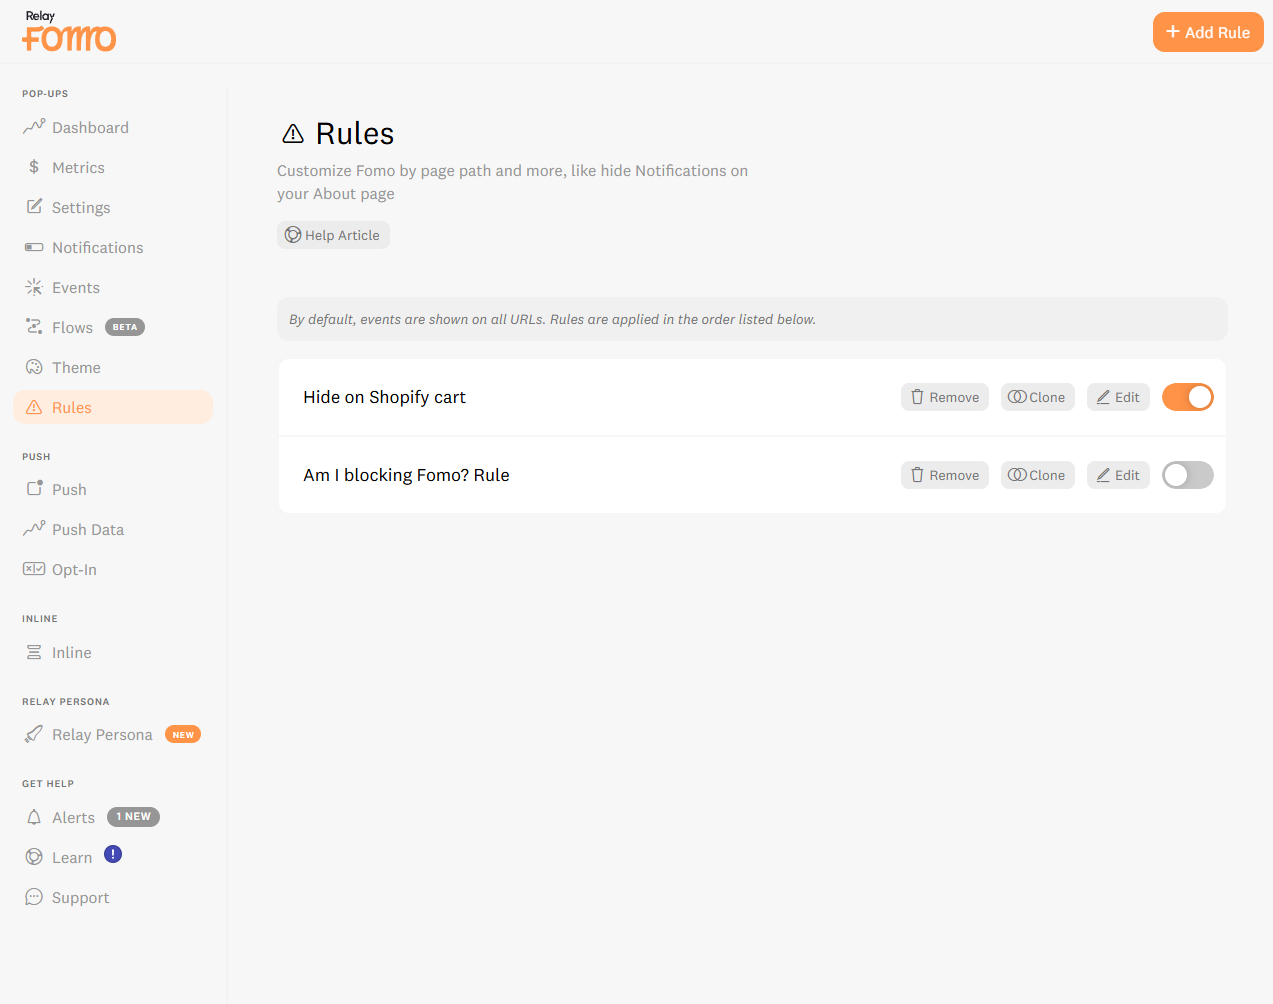Click the Settings pencil icon
Screen dimensions: 1273x1004
34,207
